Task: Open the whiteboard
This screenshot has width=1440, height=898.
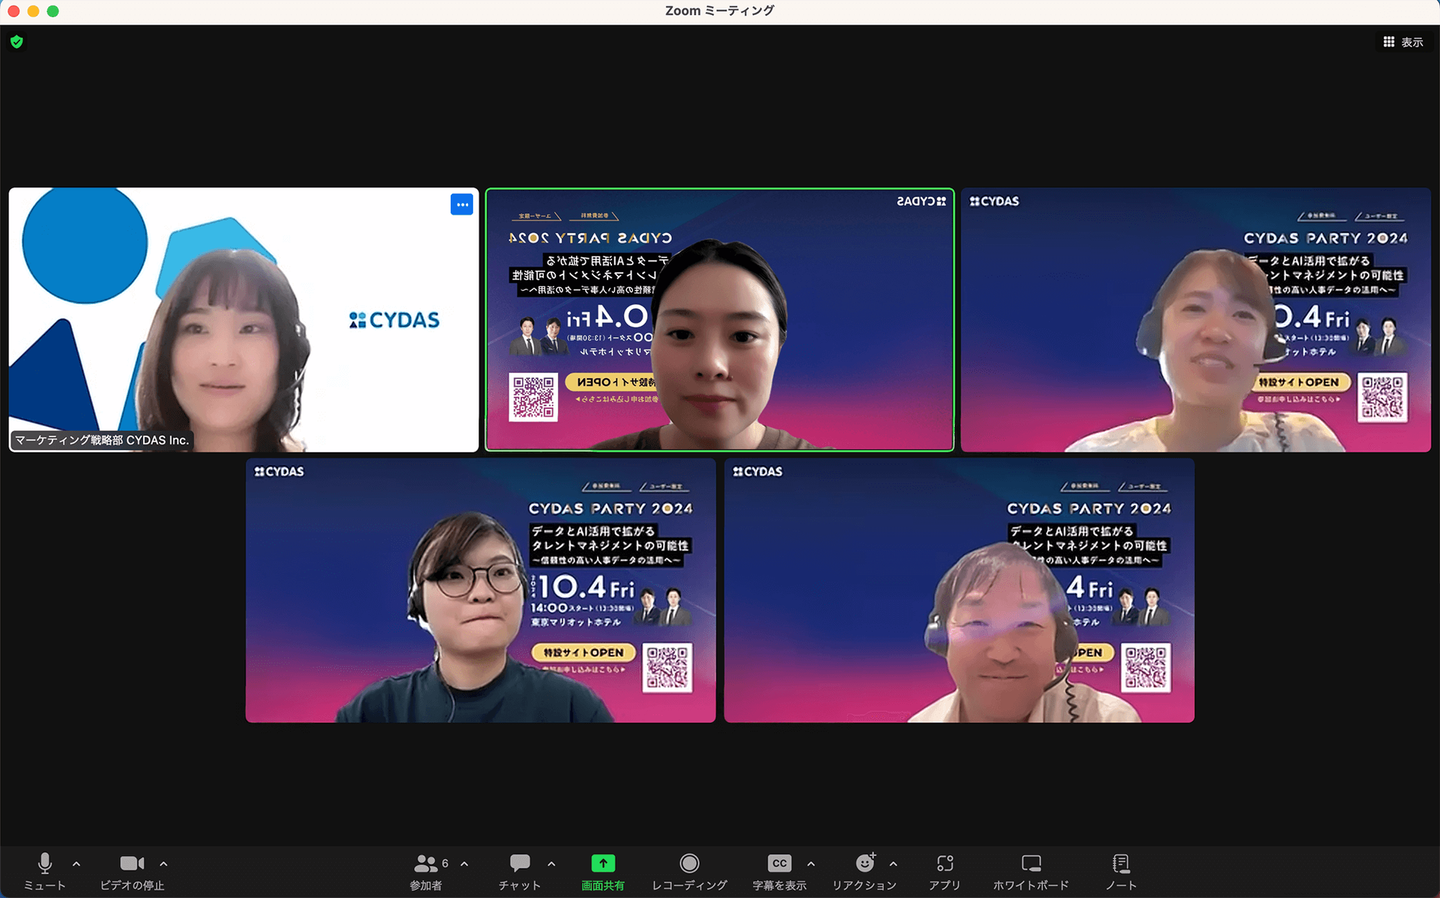Action: pyautogui.click(x=1031, y=870)
